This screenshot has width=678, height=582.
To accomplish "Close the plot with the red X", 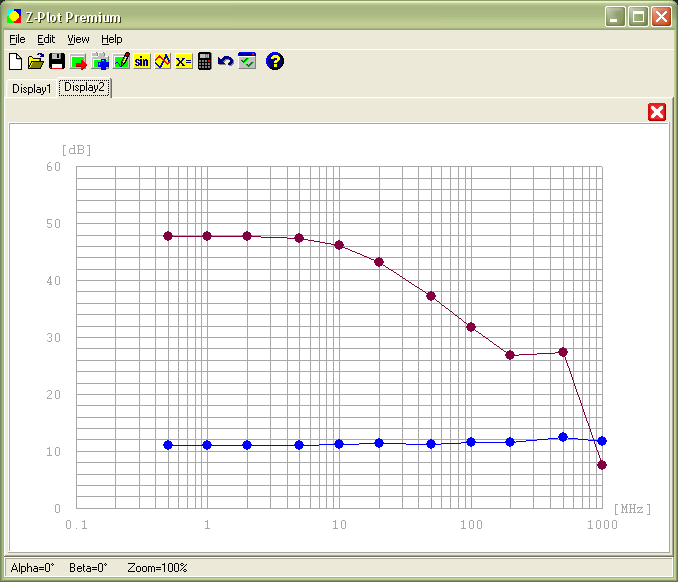I will click(657, 112).
